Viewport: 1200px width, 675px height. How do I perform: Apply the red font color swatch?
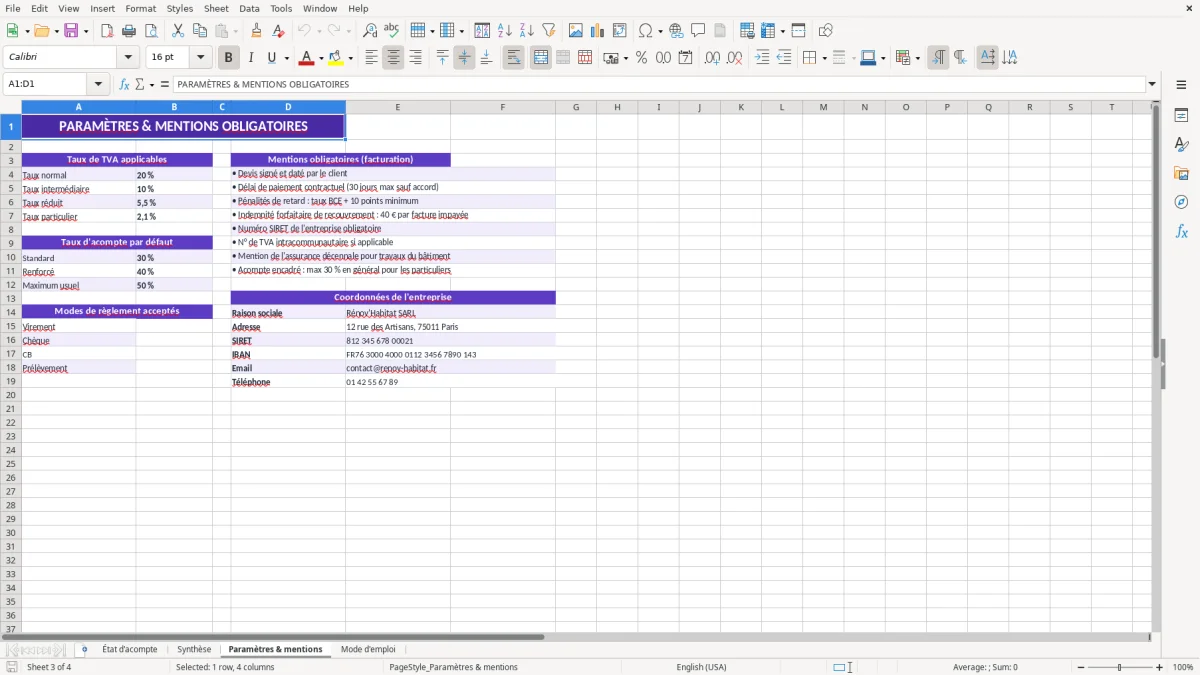pyautogui.click(x=307, y=58)
